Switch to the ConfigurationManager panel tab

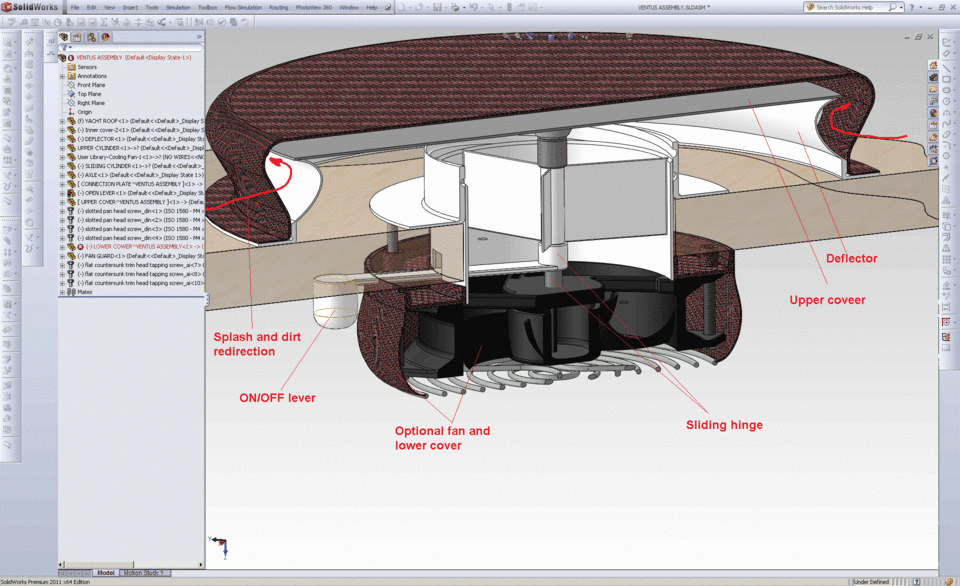91,37
